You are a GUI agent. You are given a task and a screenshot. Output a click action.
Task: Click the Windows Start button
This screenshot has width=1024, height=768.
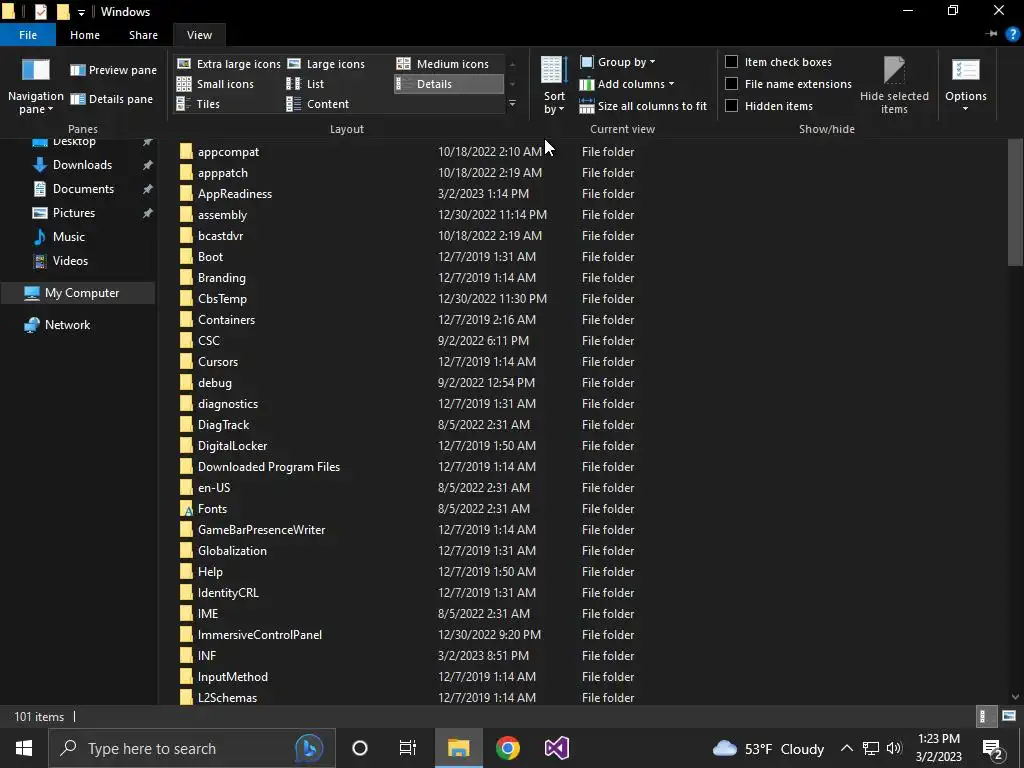pyautogui.click(x=24, y=748)
